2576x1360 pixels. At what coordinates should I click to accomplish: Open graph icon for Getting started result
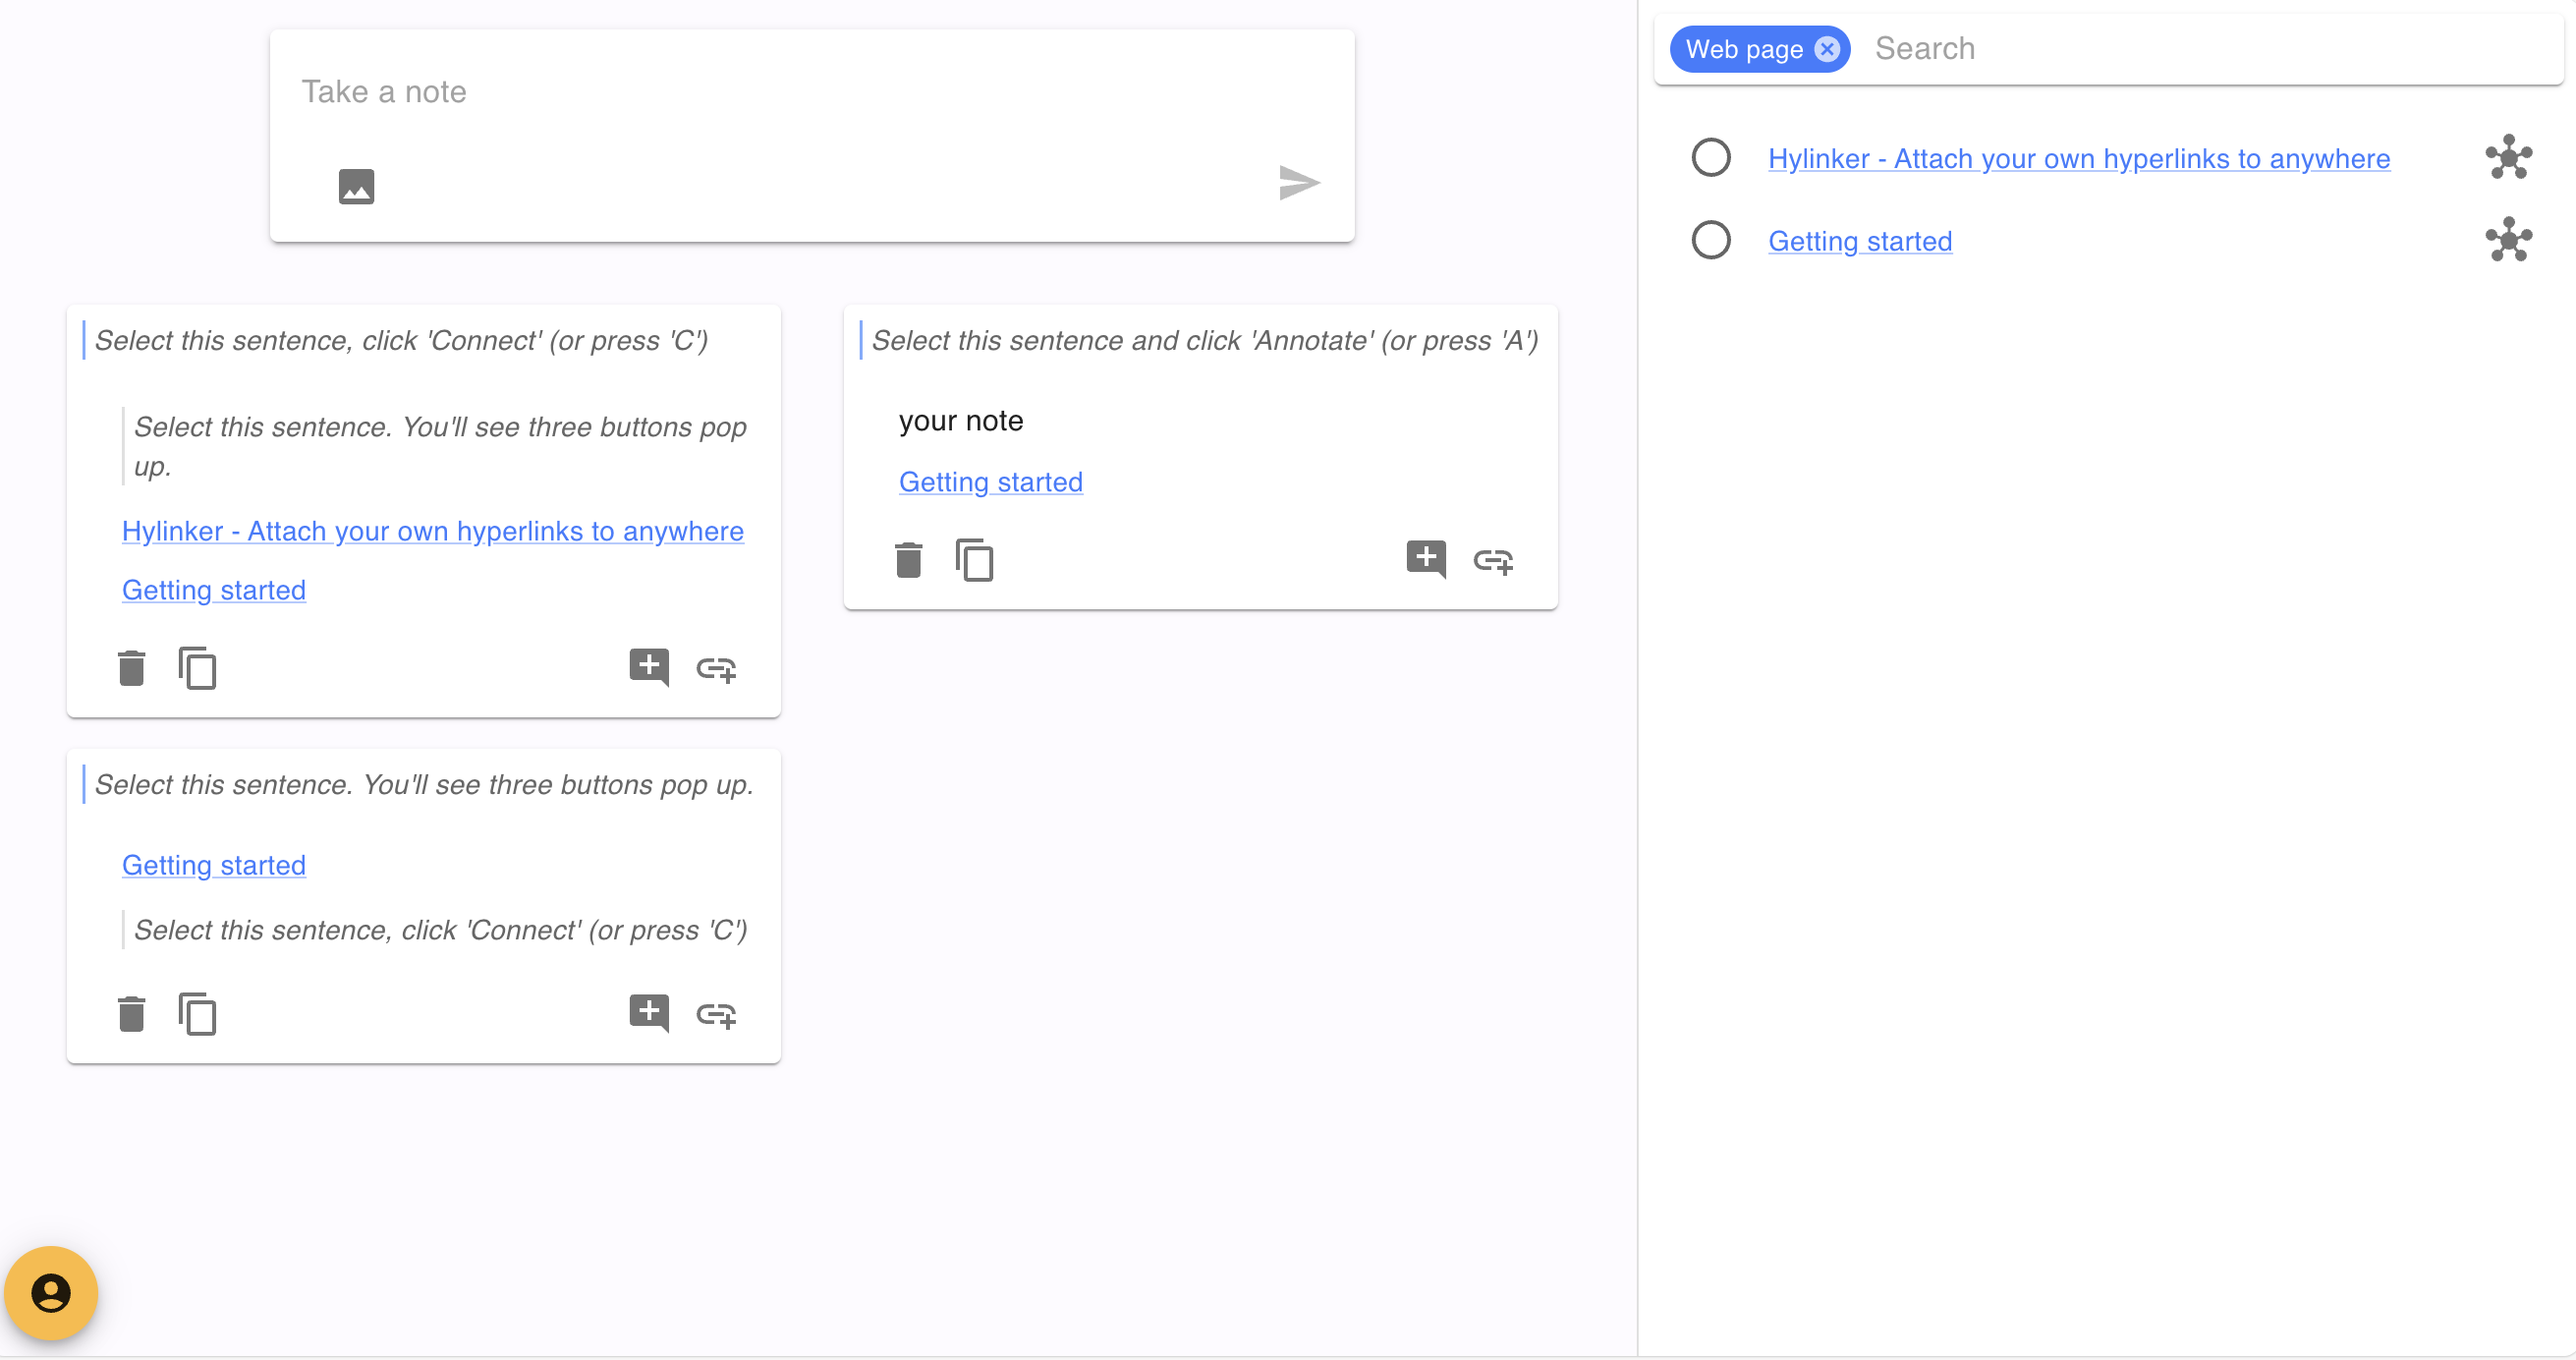(x=2508, y=240)
